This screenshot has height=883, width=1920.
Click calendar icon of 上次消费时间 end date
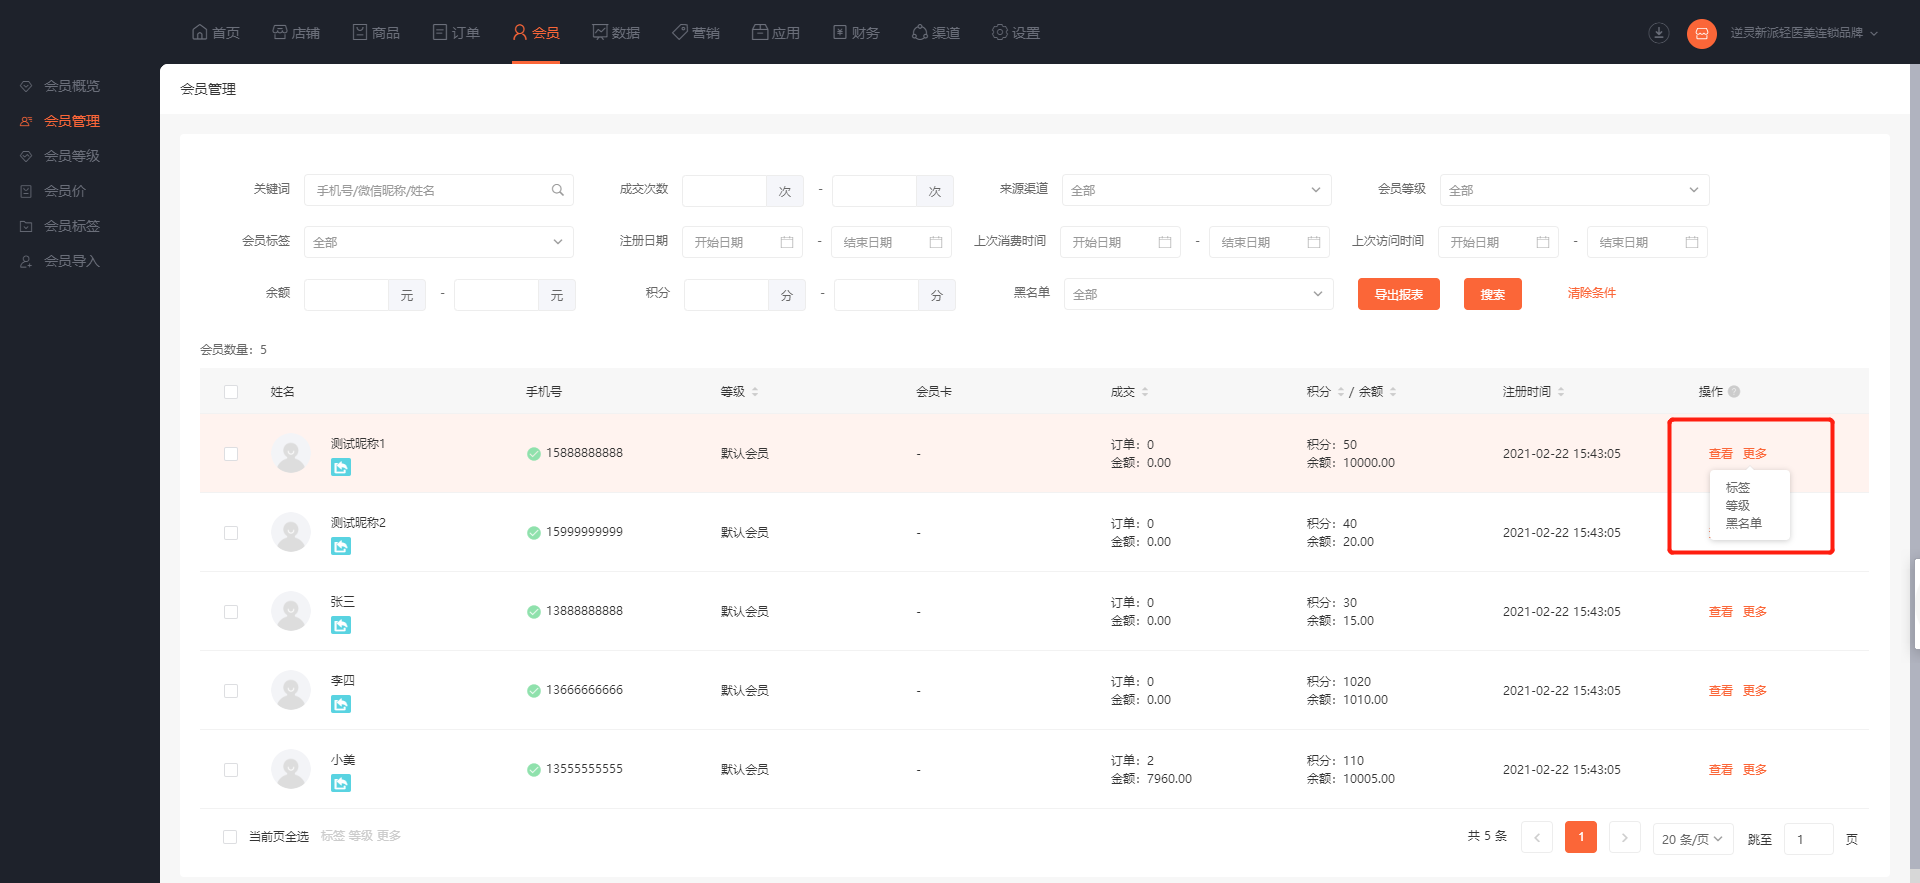pyautogui.click(x=1314, y=242)
